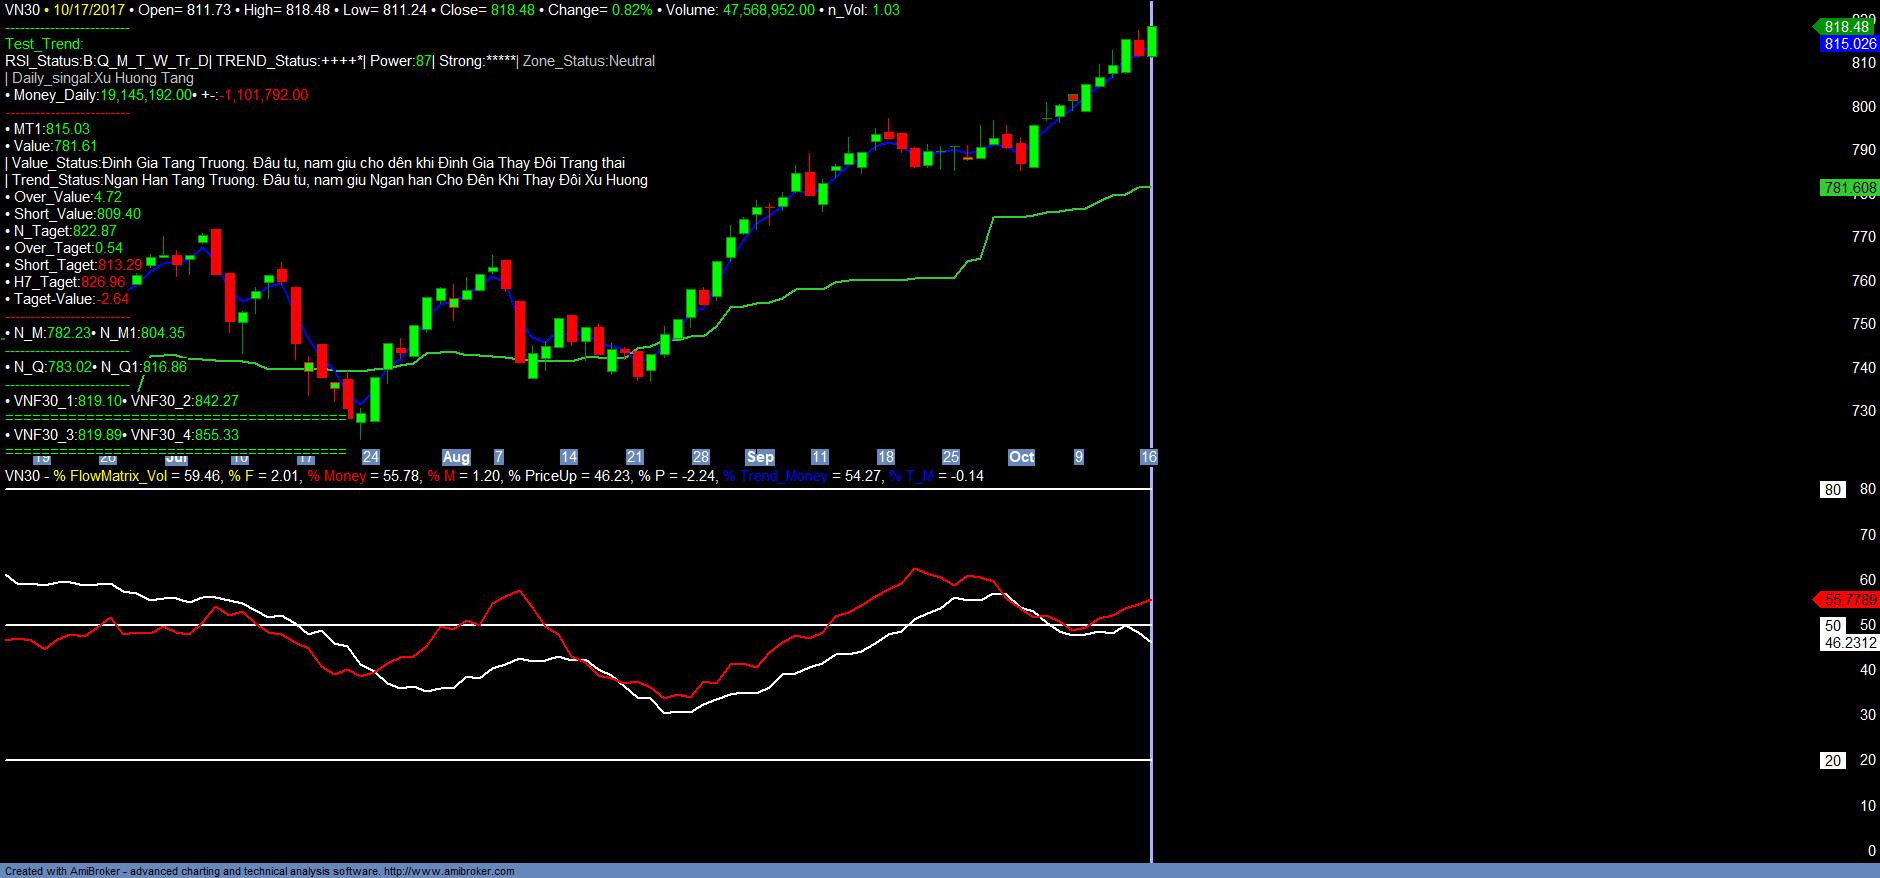Select the boxed 50 level marker
The image size is (1880, 878).
tap(1832, 626)
